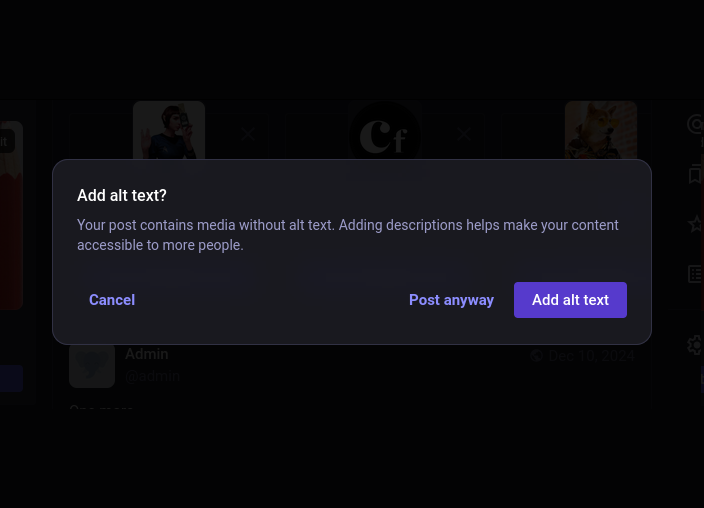Open the Preferences gear icon in the sidebar
704x508 pixels.
point(696,345)
